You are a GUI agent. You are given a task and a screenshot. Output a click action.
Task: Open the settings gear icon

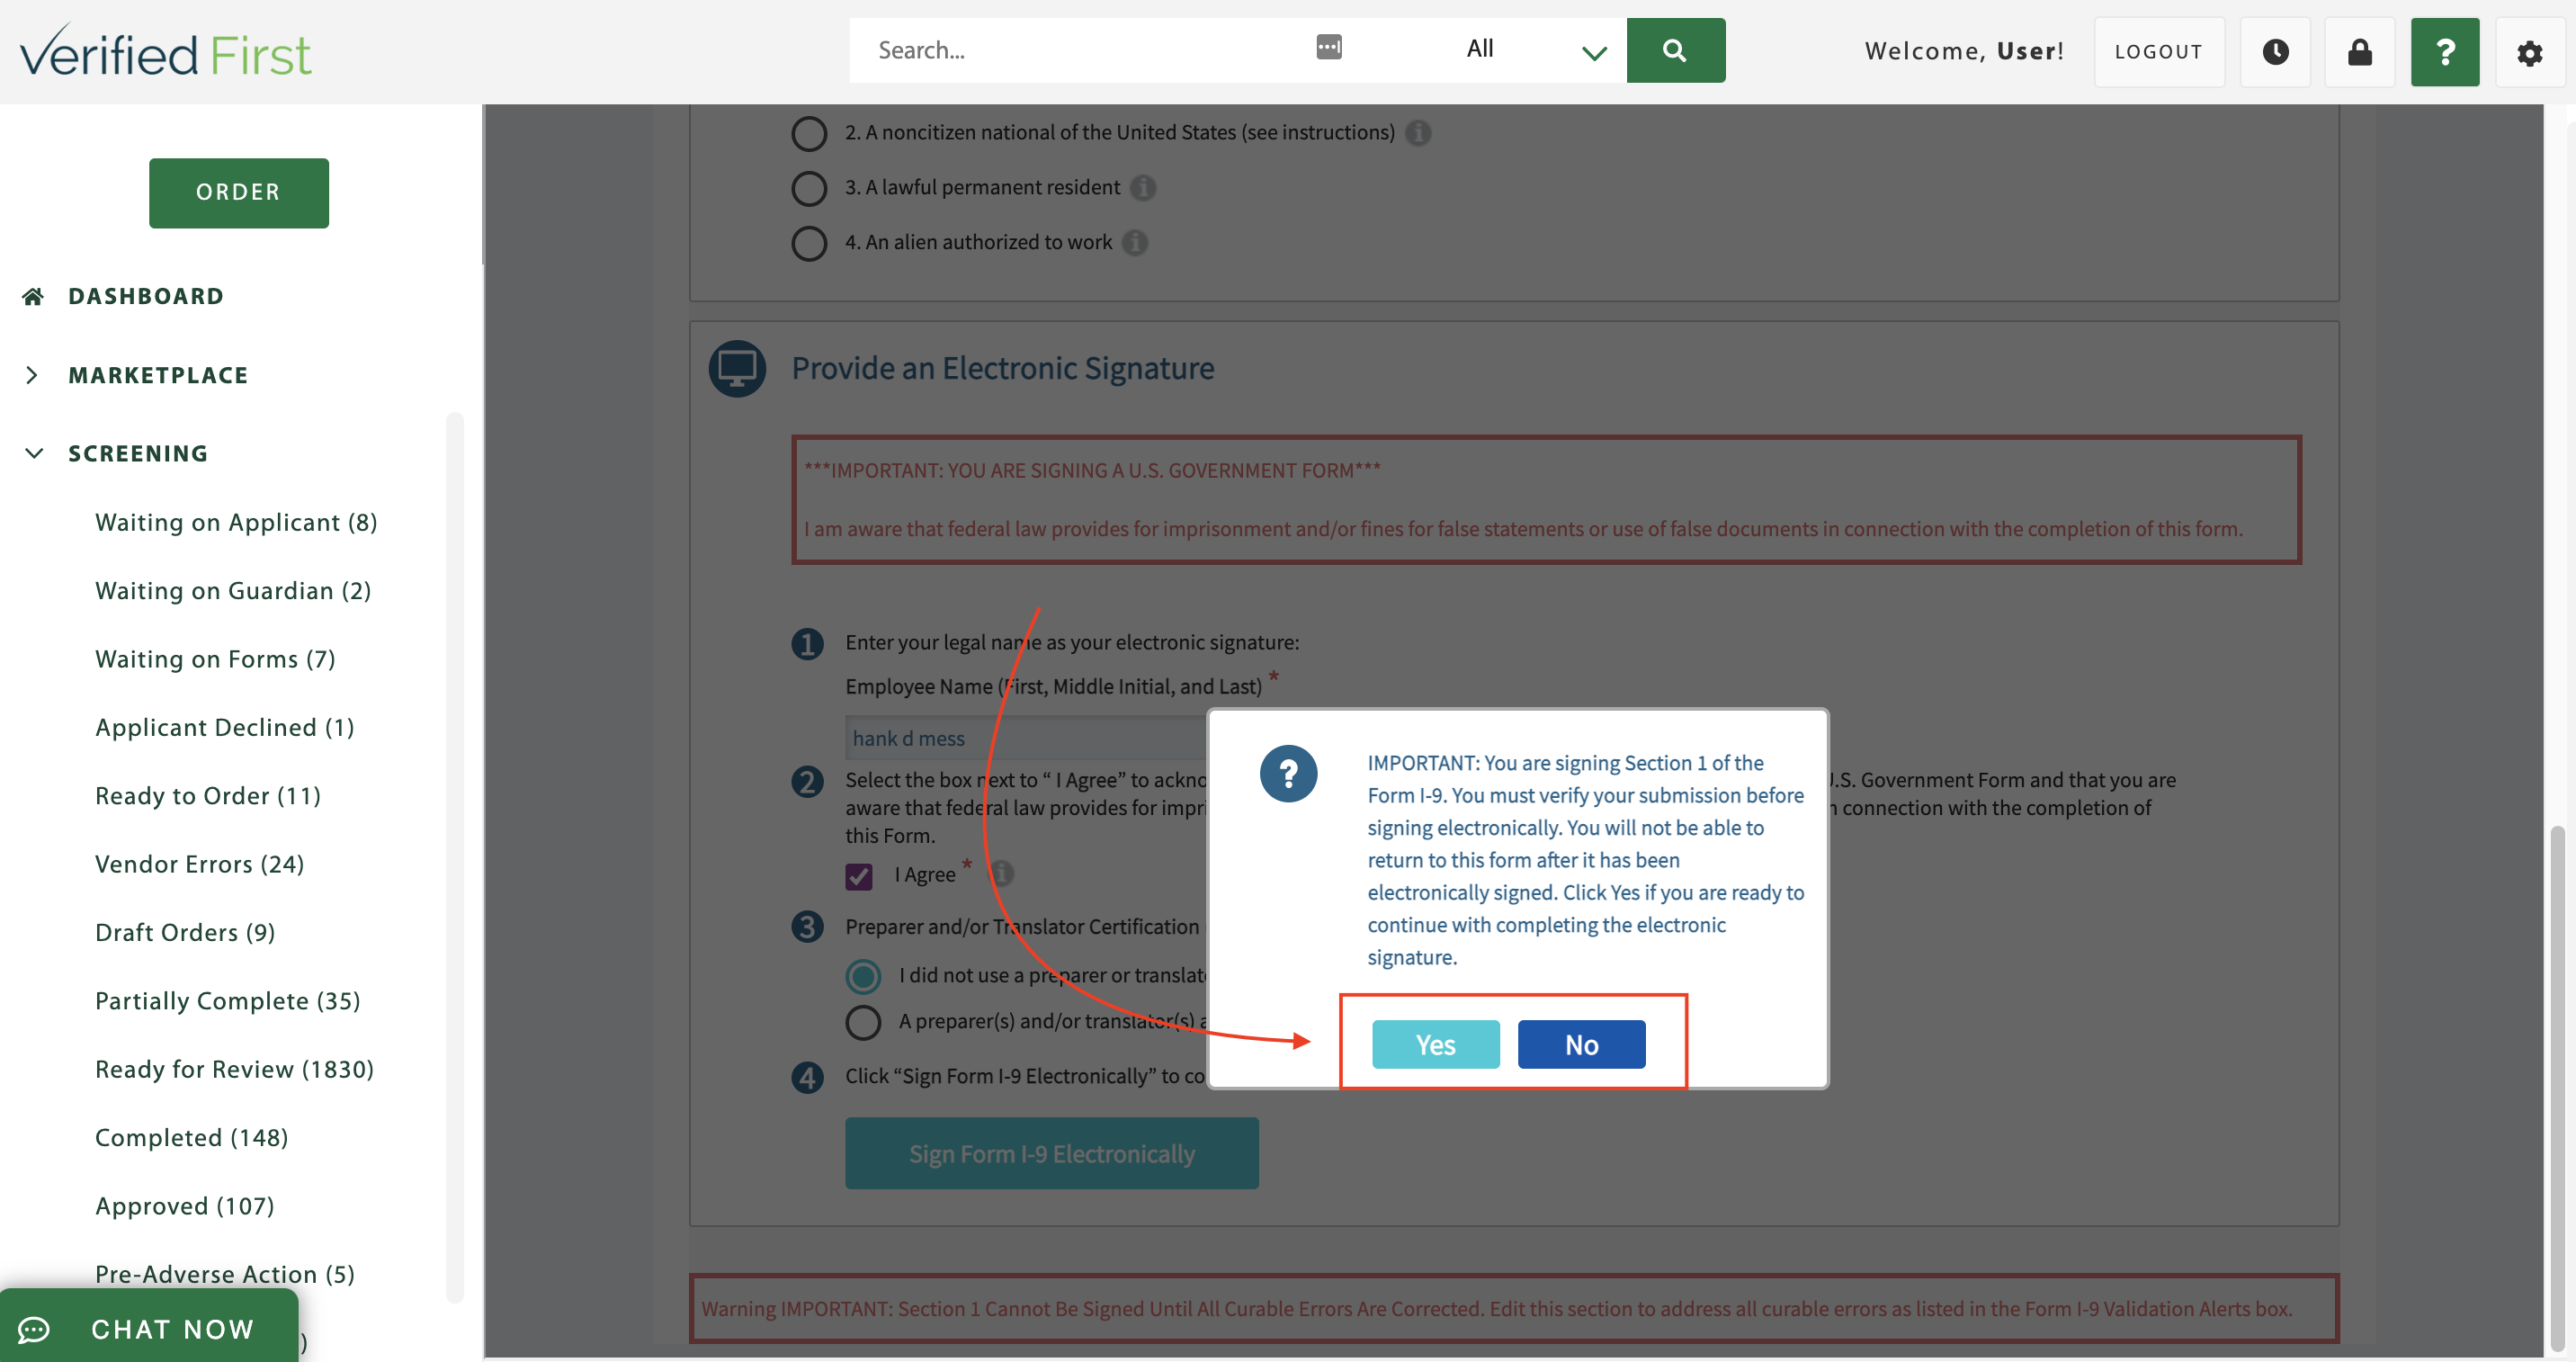pos(2529,52)
